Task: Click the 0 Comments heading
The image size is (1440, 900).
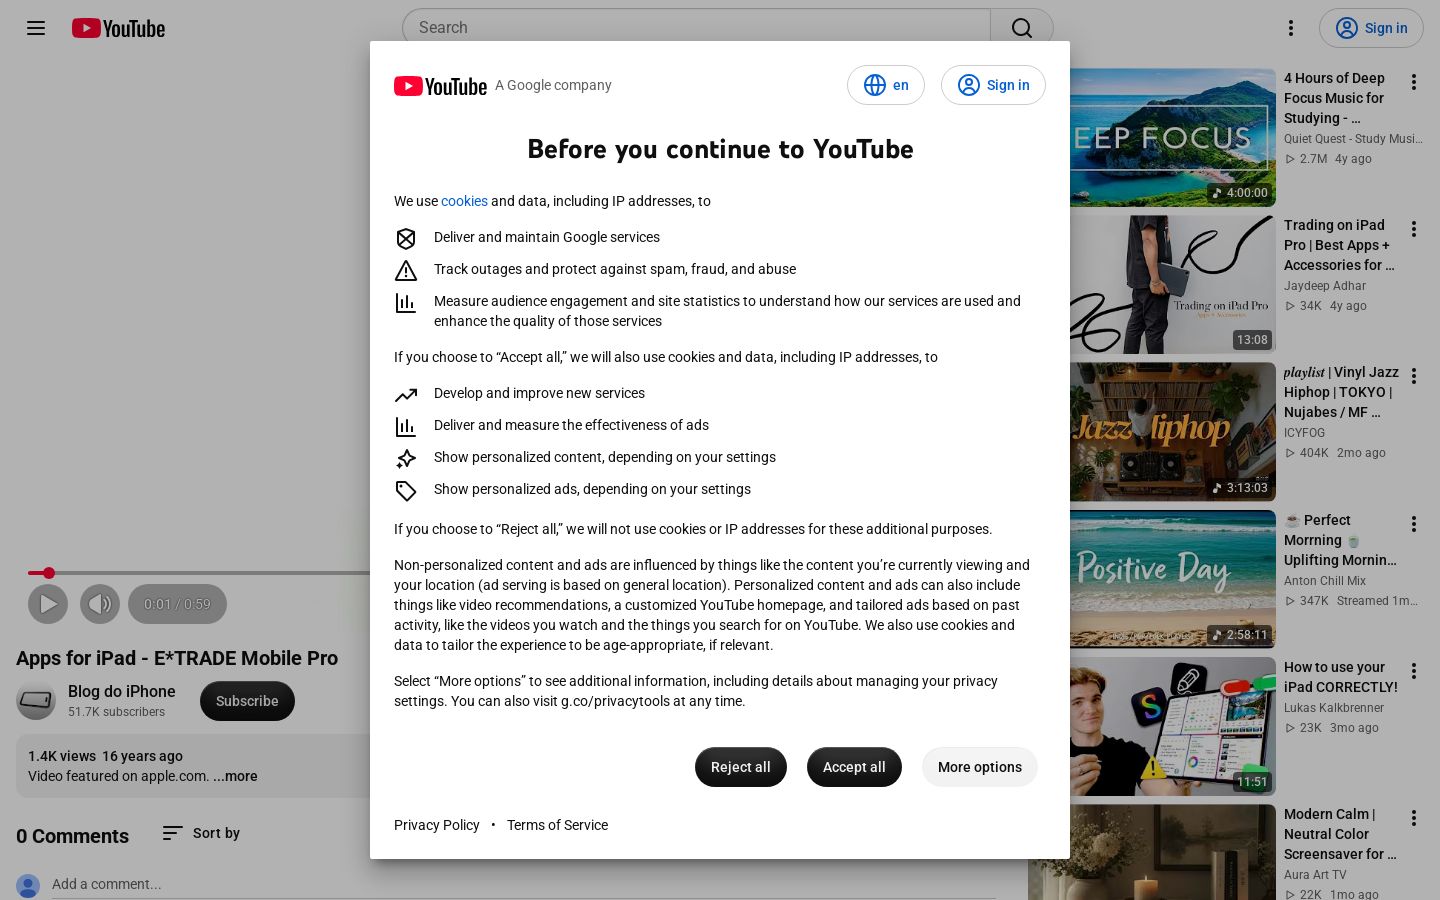Action: coord(72,836)
